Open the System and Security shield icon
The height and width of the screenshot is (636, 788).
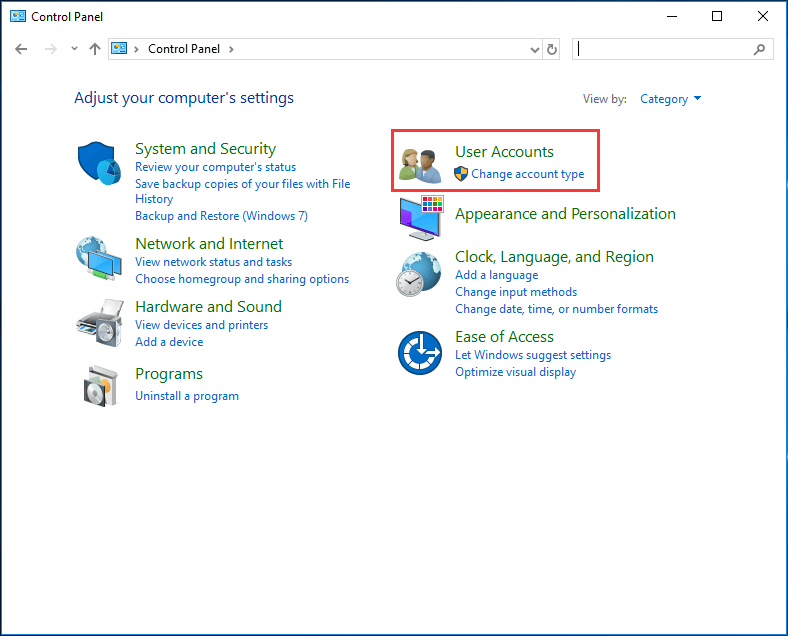point(99,163)
